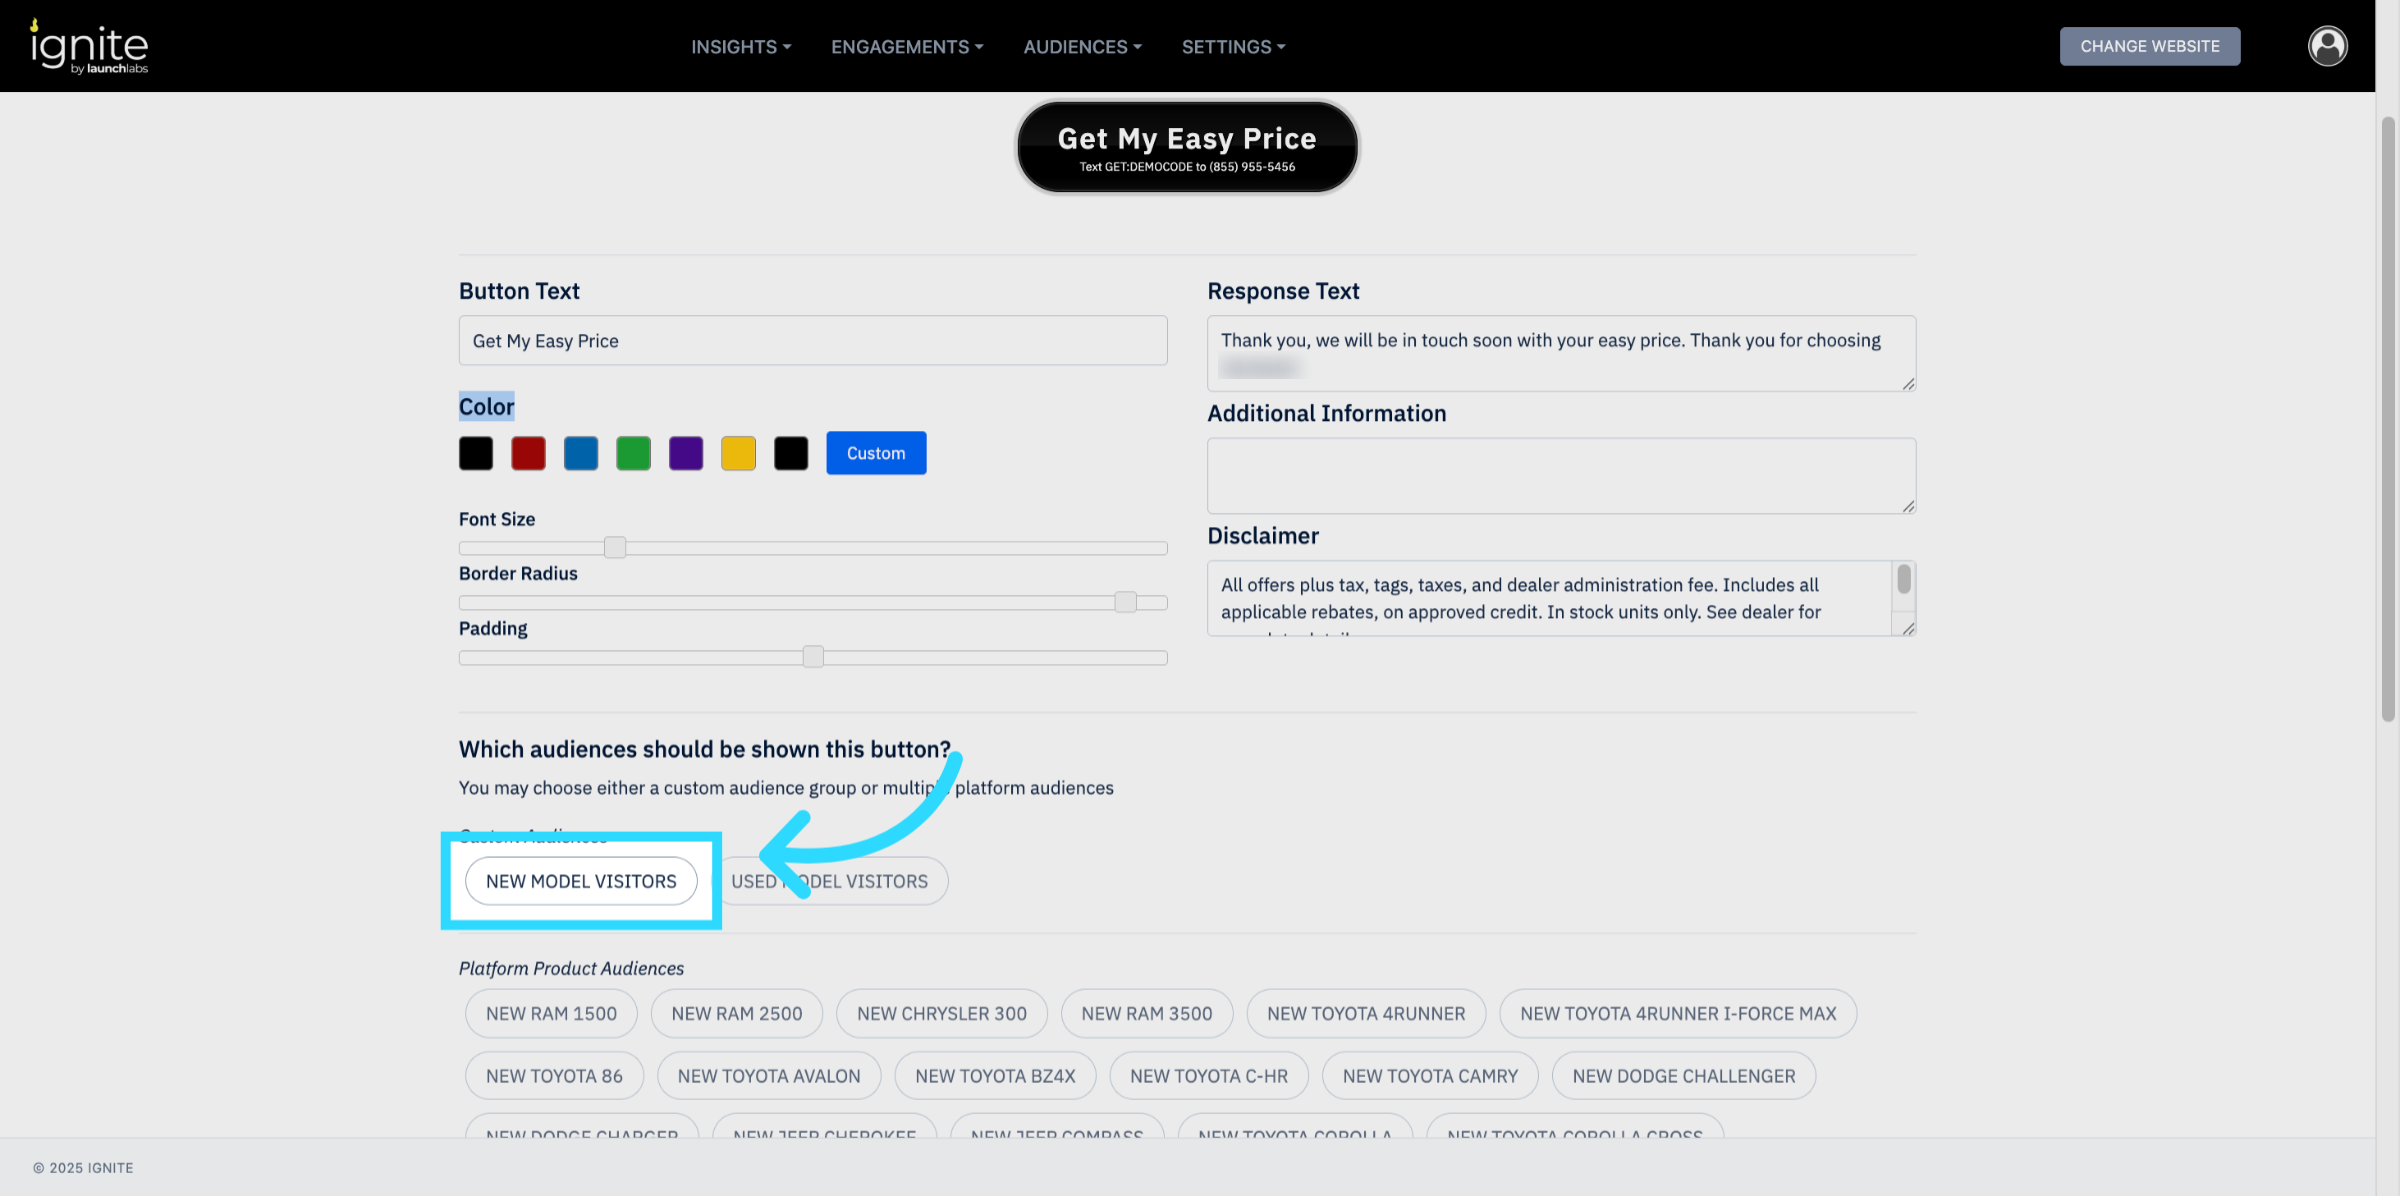2400x1196 pixels.
Task: Pick the purple color swatch
Action: click(686, 453)
